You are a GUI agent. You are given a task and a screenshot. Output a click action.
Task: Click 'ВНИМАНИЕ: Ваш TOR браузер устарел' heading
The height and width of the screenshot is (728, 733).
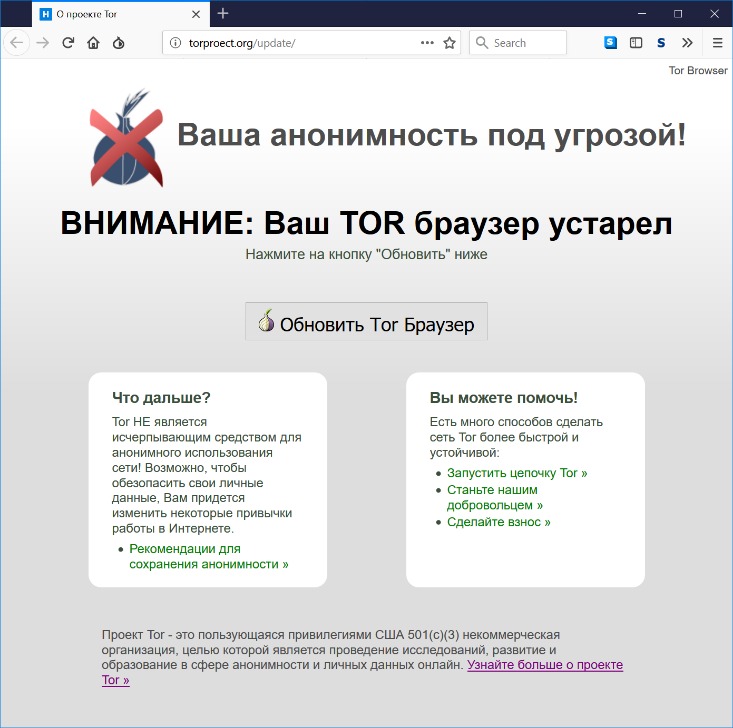[x=366, y=223]
